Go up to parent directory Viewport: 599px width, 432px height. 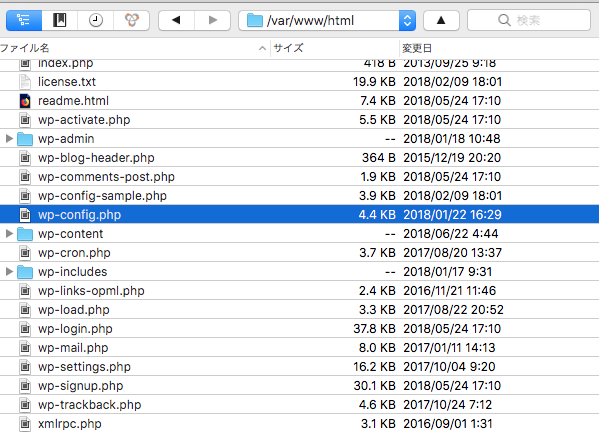pos(441,20)
